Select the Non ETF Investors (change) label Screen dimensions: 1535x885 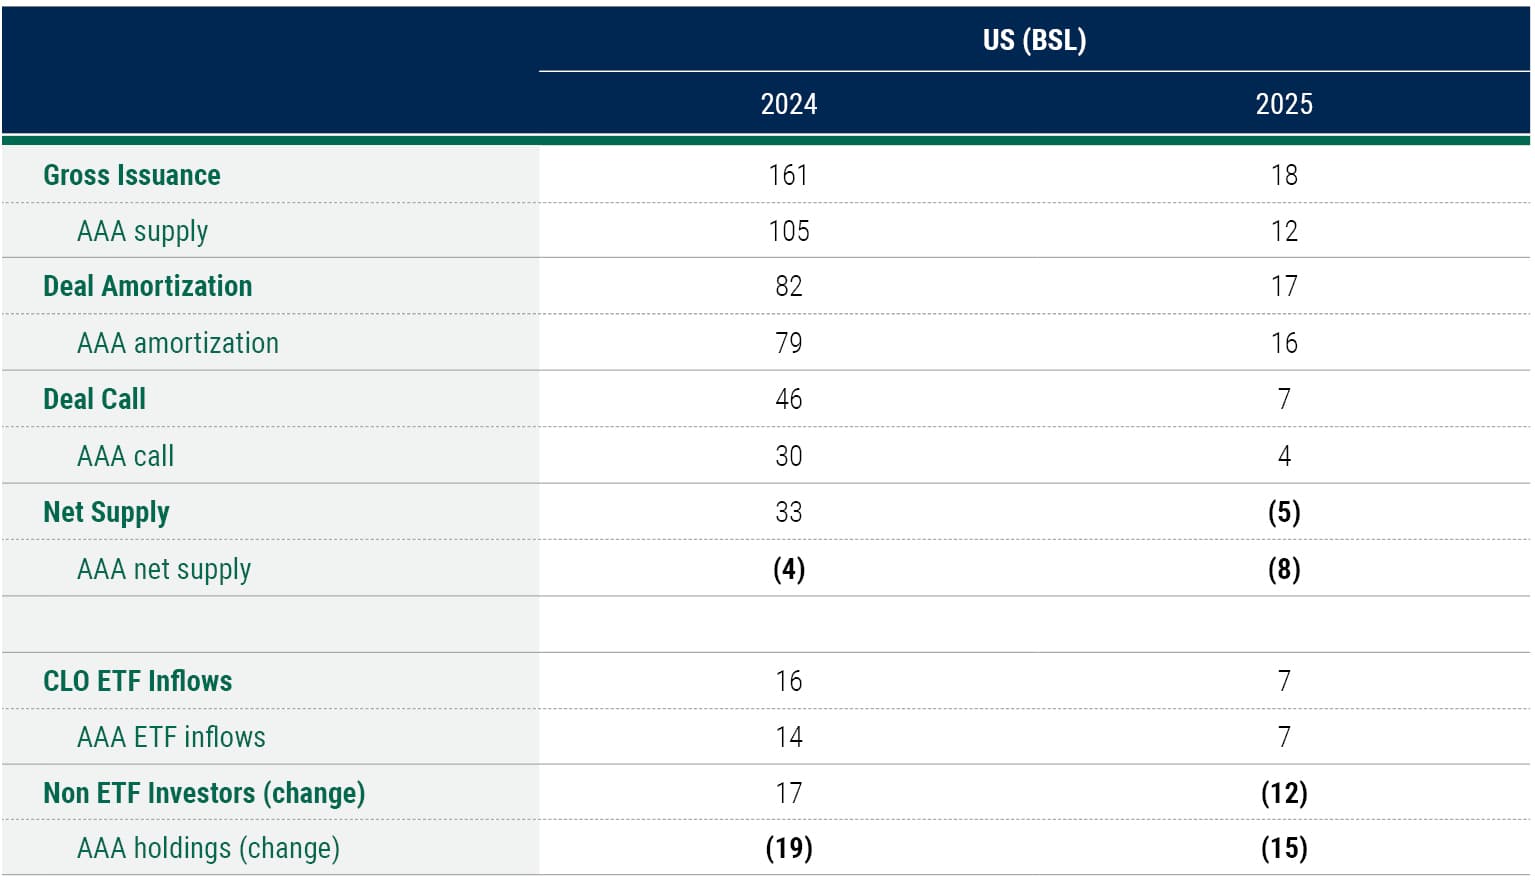point(204,793)
